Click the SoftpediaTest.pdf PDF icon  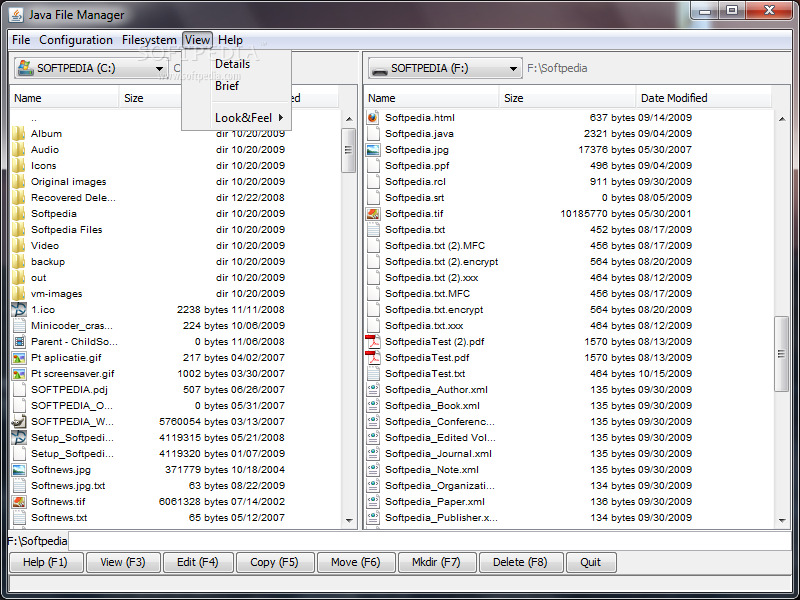pyautogui.click(x=373, y=358)
